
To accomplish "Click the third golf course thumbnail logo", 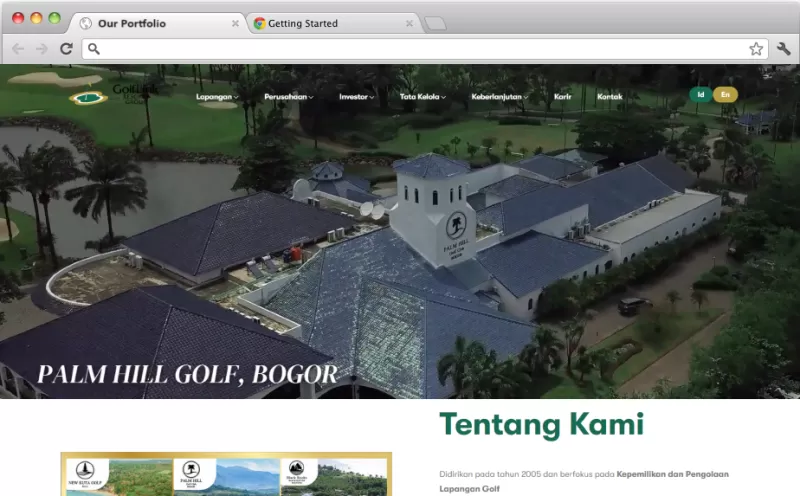I will 297,472.
